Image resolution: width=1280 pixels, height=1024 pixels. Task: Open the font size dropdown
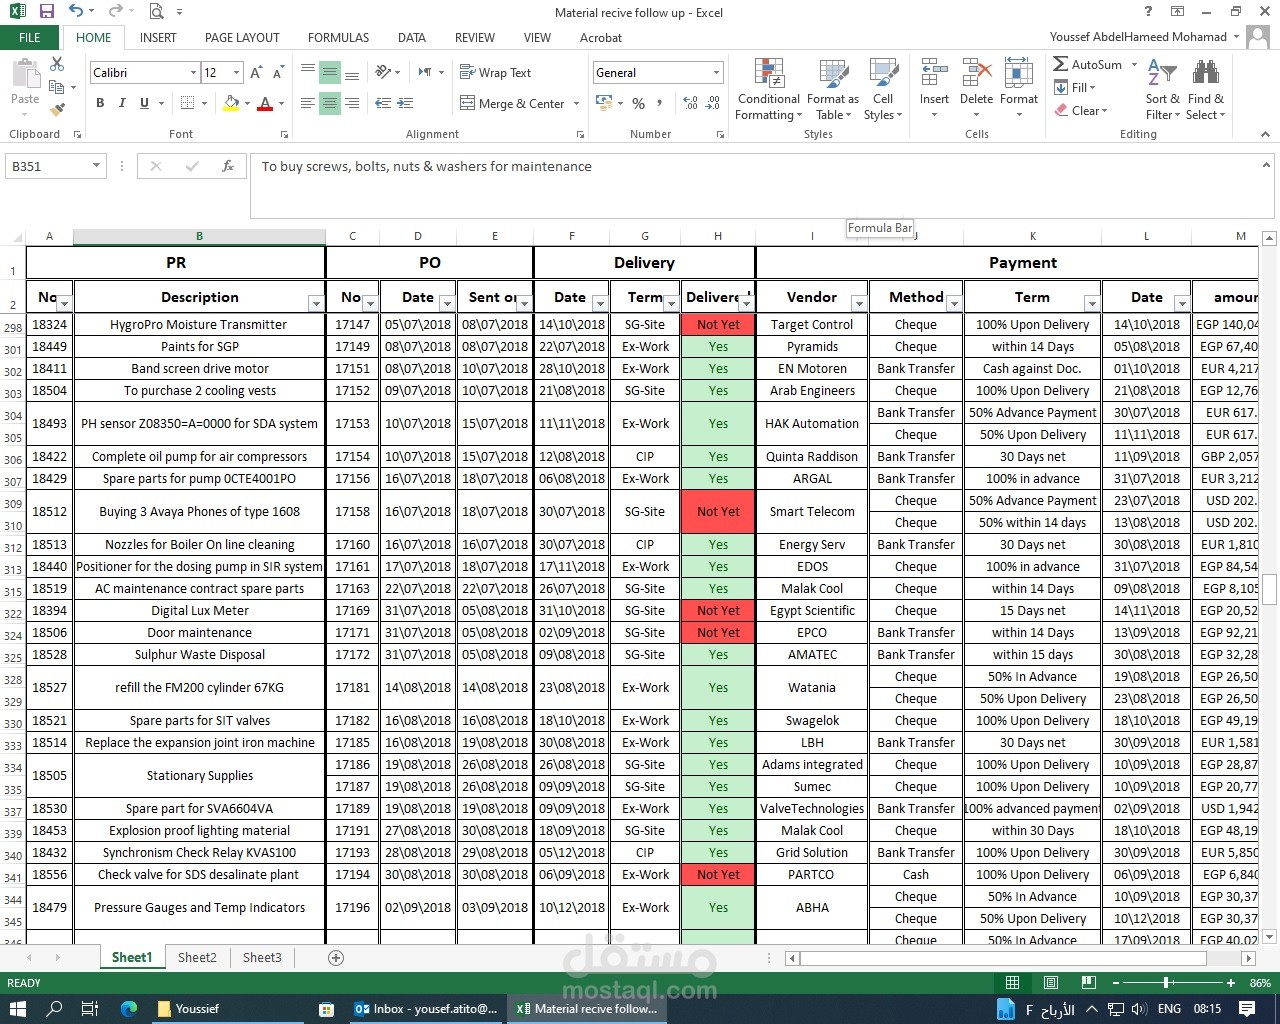point(237,72)
